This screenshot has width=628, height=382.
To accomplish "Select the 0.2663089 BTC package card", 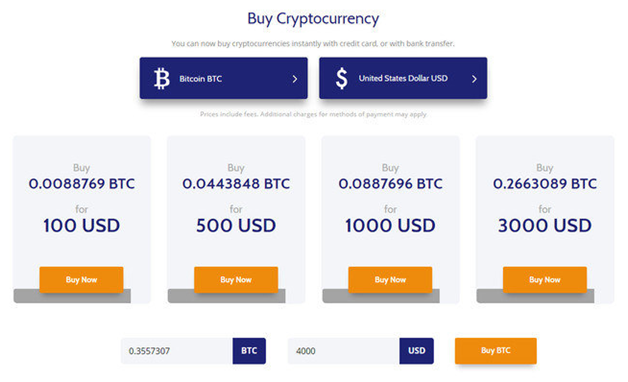I will pyautogui.click(x=545, y=219).
